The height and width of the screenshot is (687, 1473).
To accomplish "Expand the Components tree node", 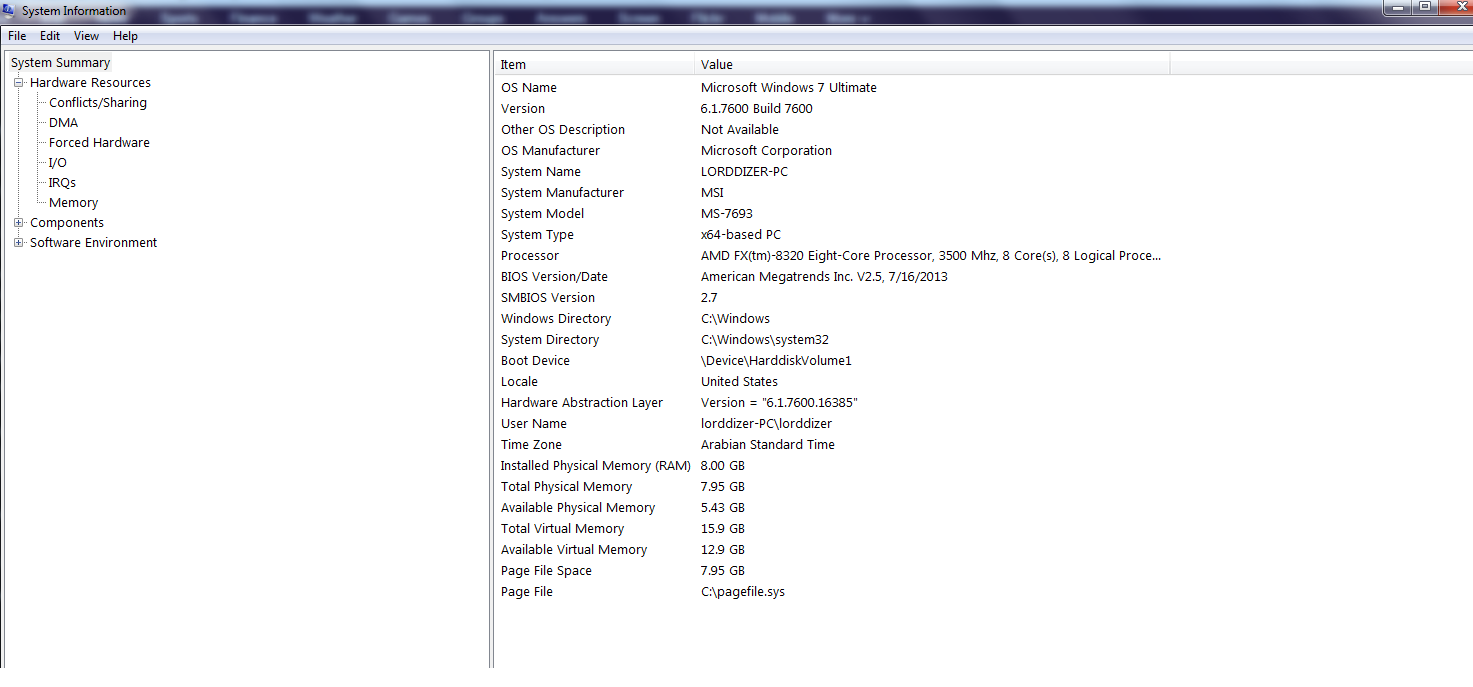I will pyautogui.click(x=18, y=223).
